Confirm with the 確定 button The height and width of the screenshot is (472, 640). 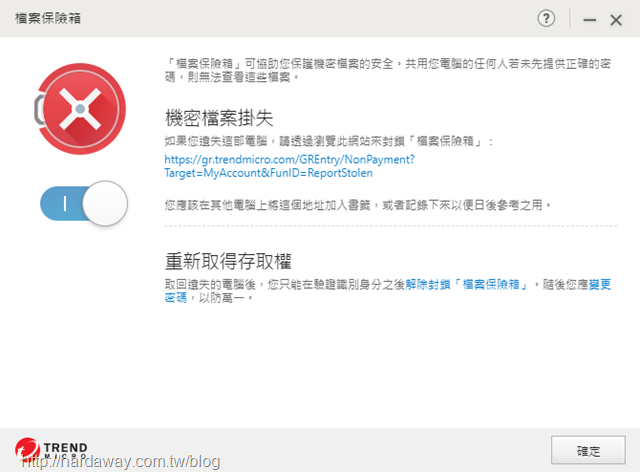[x=588, y=450]
